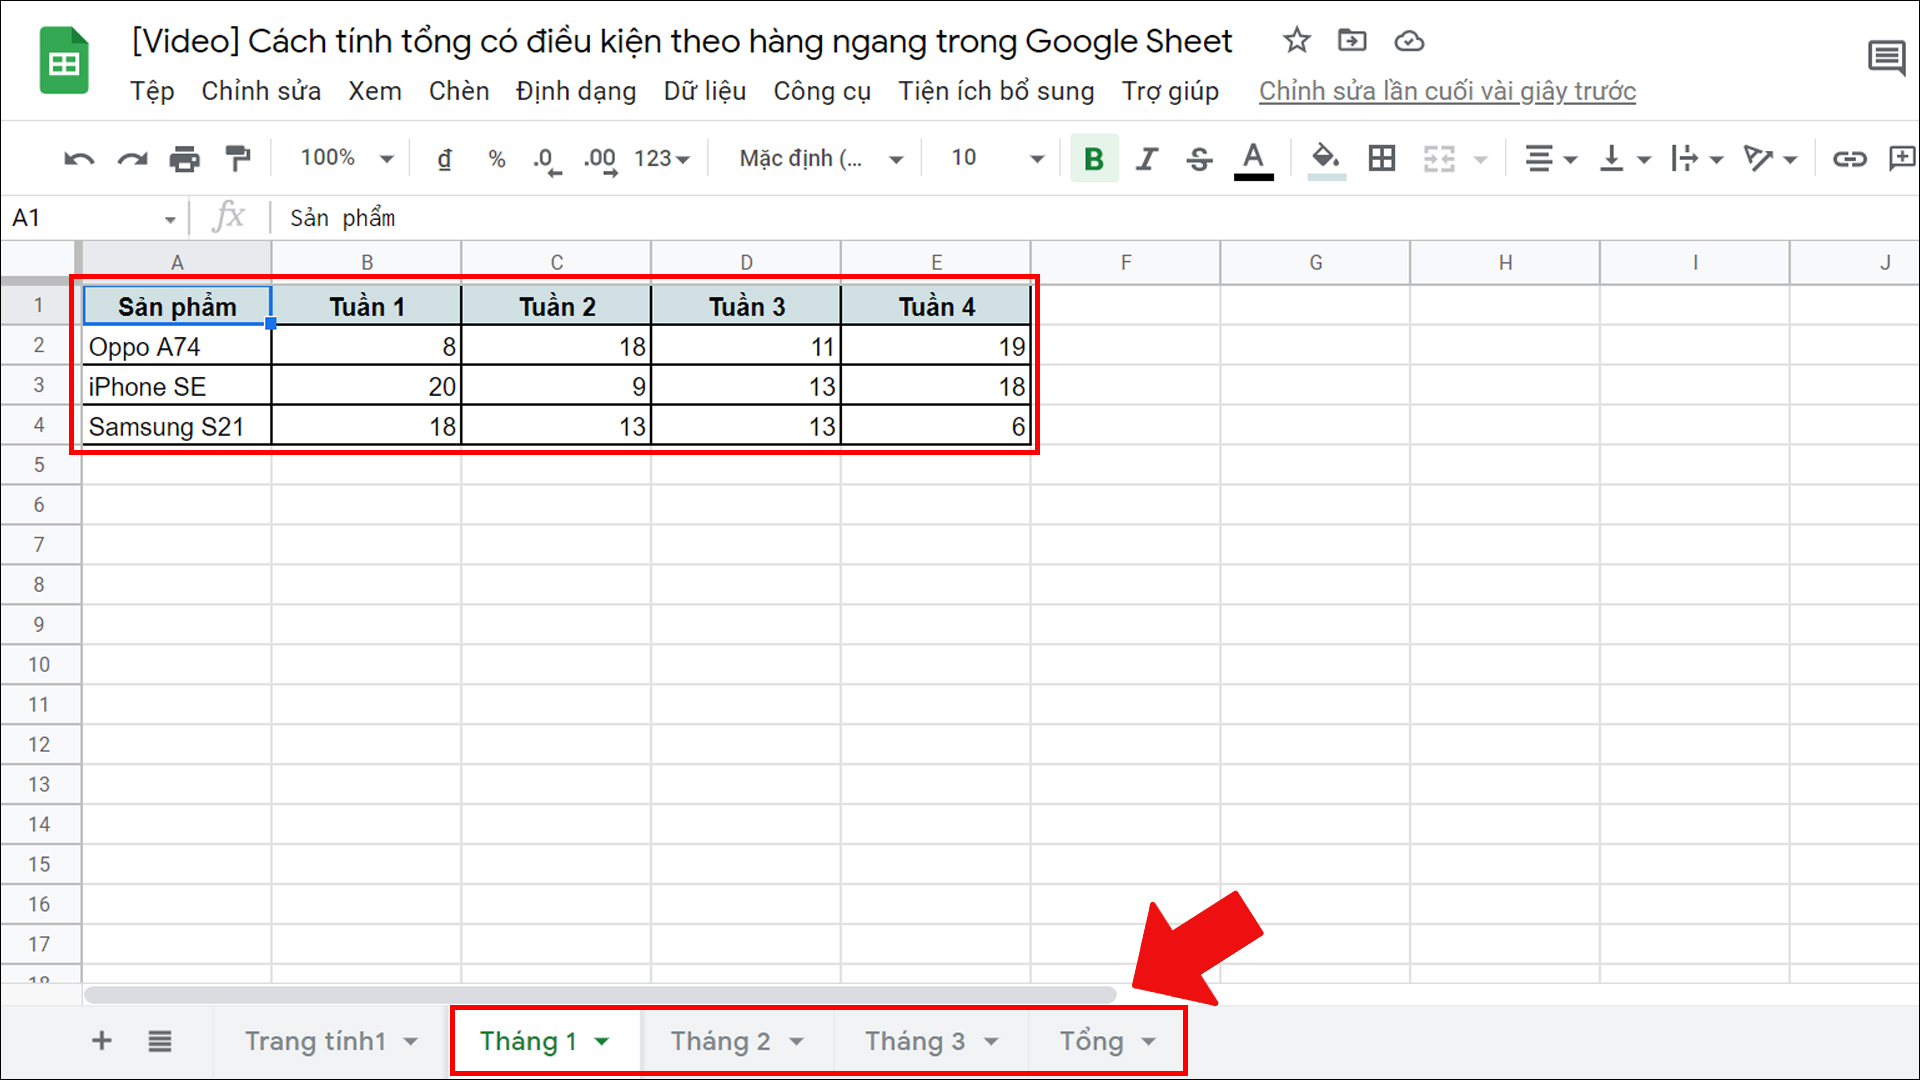Open text wrapping dropdown

click(x=1697, y=158)
